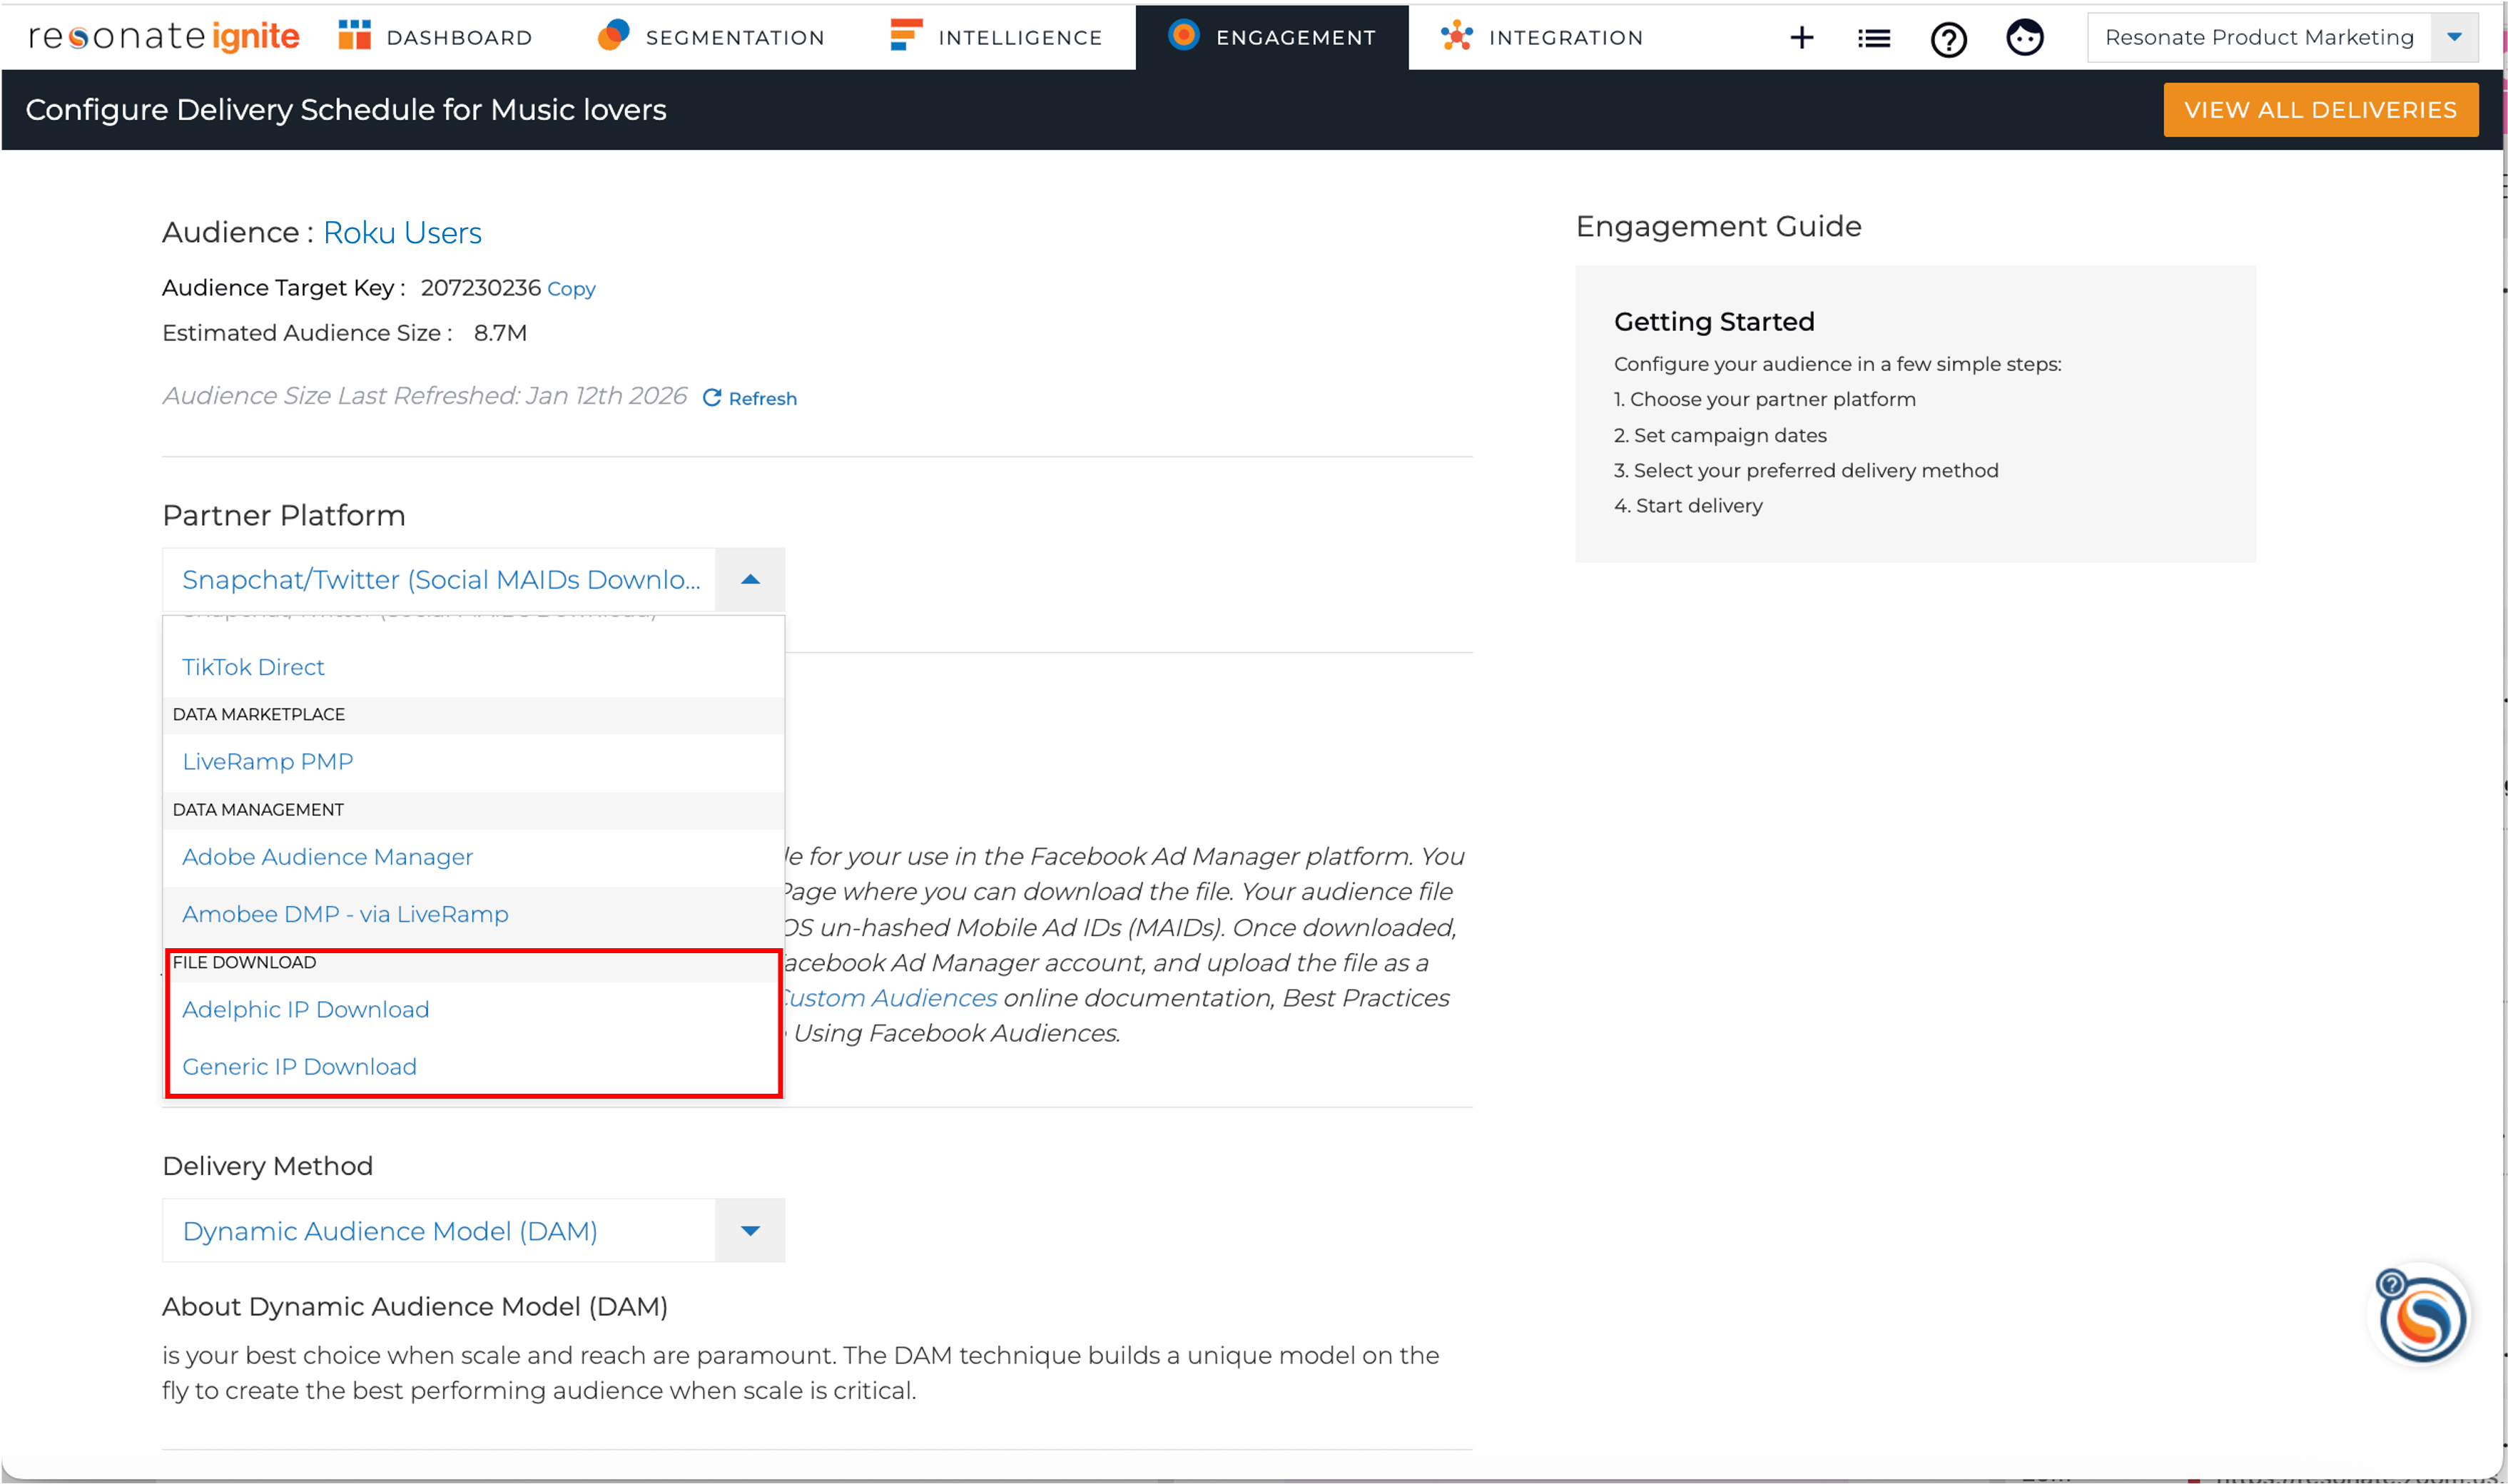
Task: Select Adobe Audience Manager option
Action: (x=473, y=857)
